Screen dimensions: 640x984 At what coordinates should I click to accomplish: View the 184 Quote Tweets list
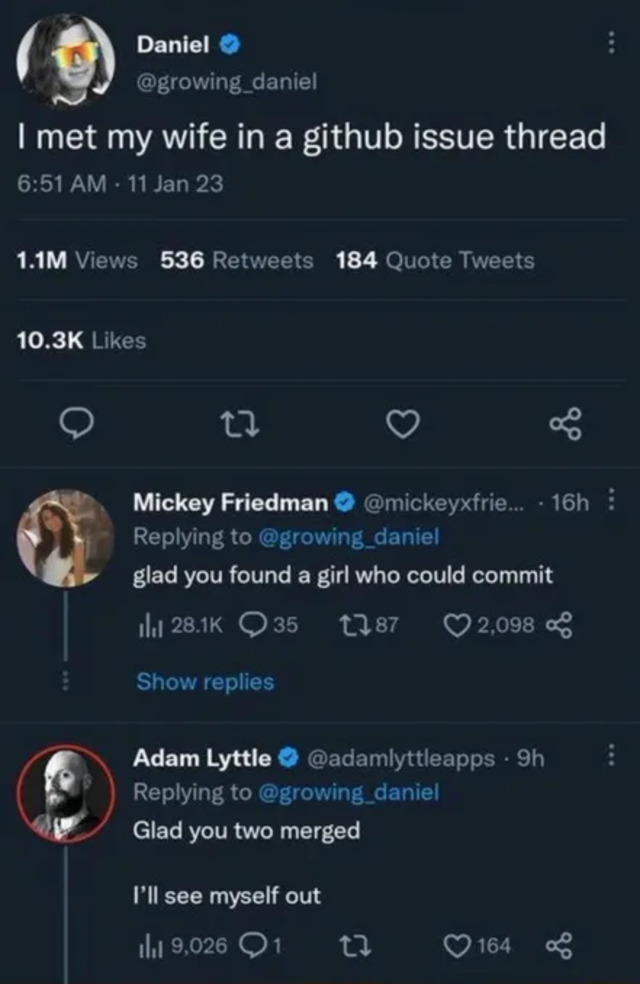434,261
